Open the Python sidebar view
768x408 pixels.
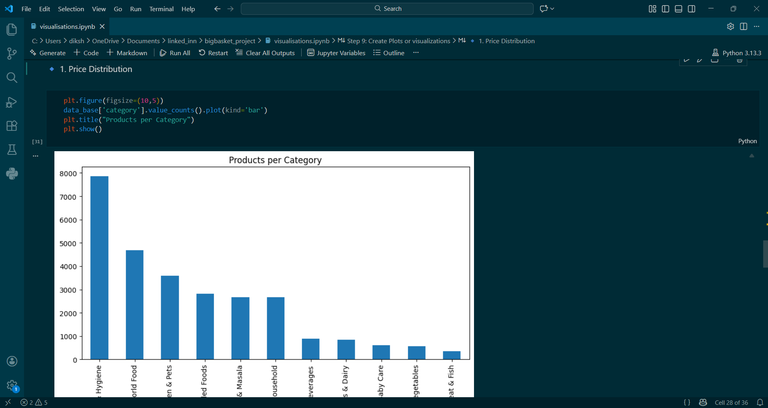click(12, 174)
